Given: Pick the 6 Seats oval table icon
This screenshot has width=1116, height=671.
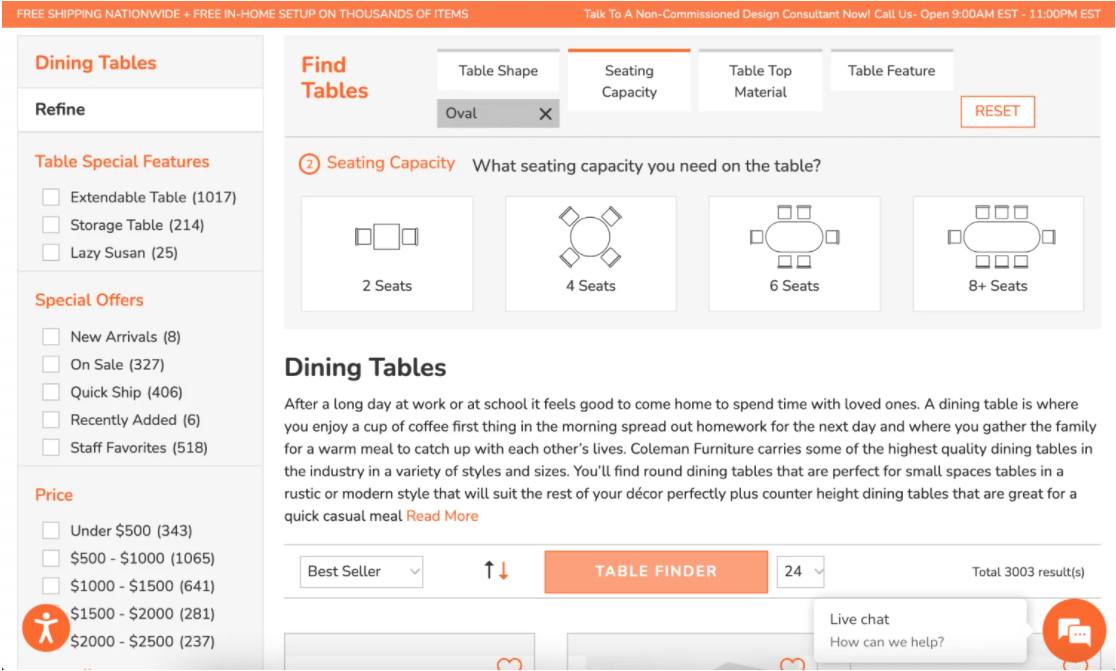Looking at the screenshot, I should (794, 238).
